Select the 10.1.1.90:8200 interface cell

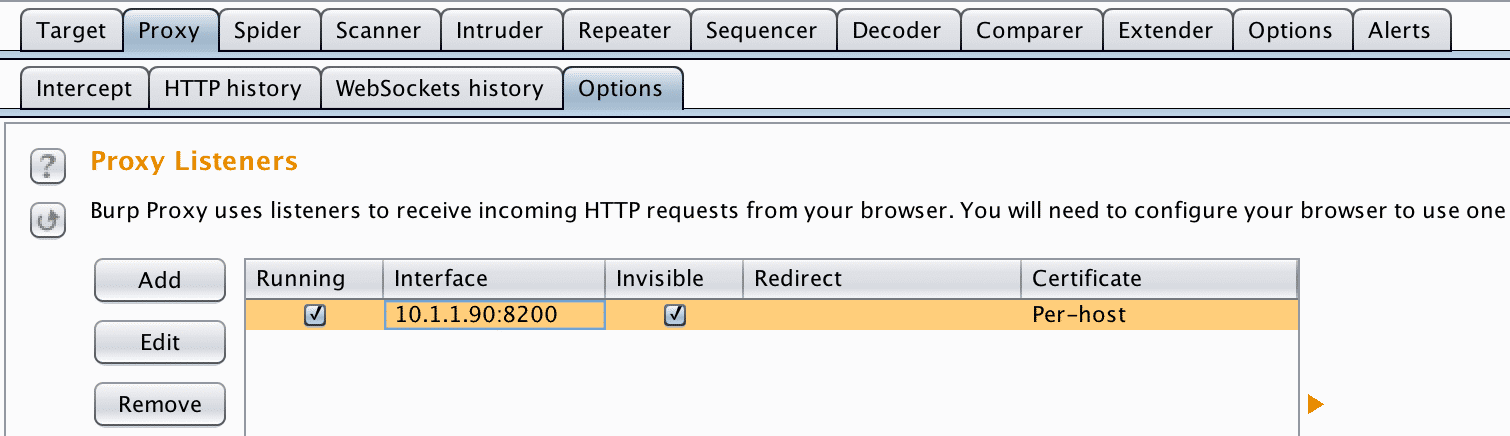[x=494, y=315]
